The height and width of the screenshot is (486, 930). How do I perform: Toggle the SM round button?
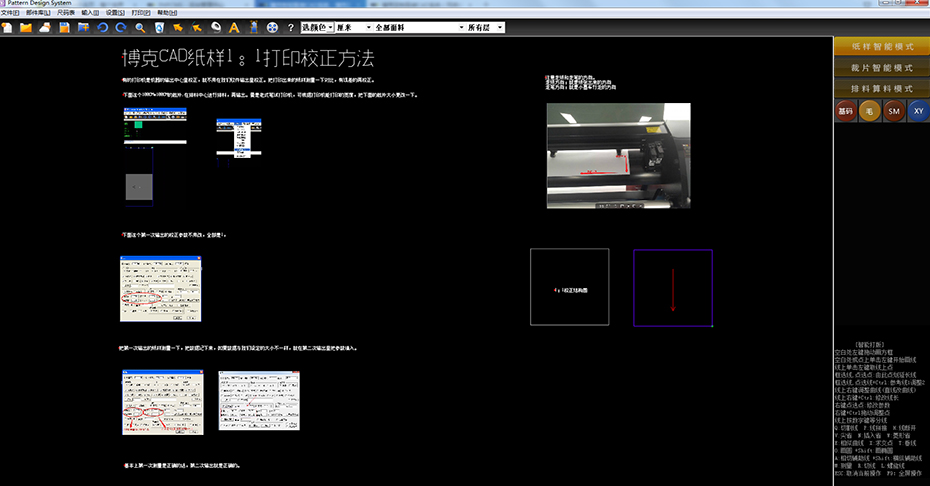[x=894, y=112]
